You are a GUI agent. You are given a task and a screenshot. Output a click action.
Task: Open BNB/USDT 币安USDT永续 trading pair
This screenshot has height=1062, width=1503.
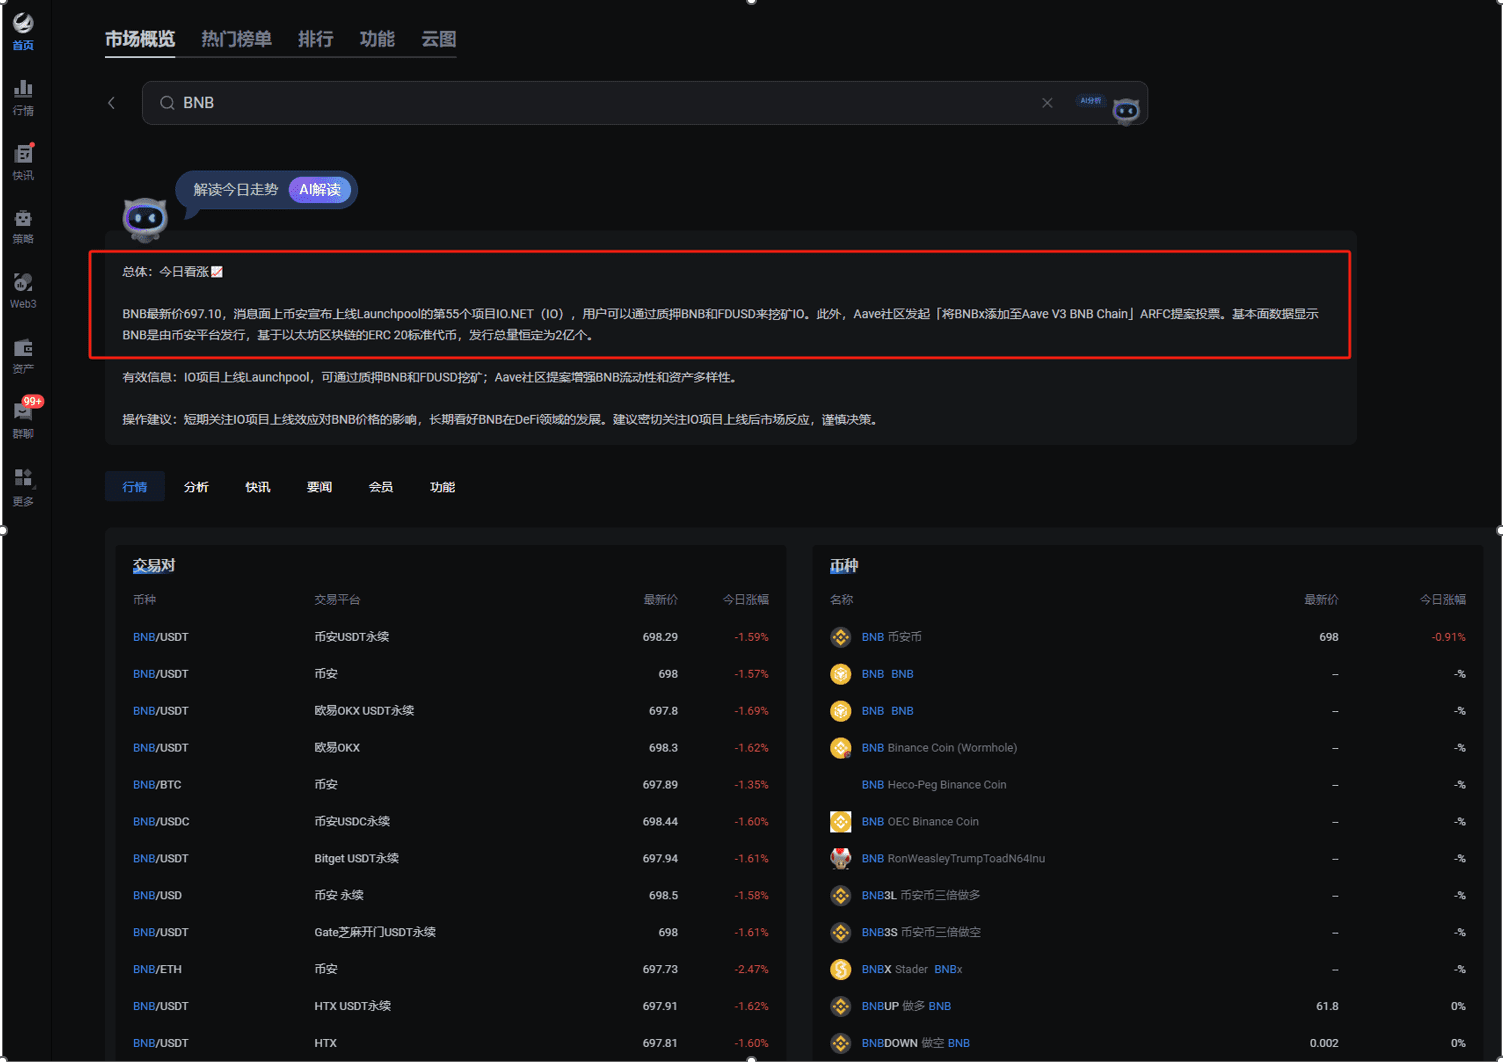(x=451, y=637)
